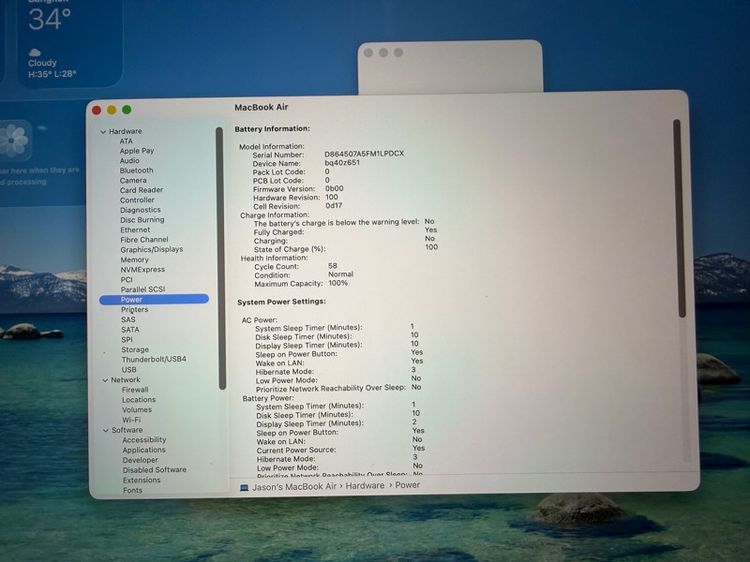Select ATA in the sidebar
The image size is (750, 562).
click(126, 141)
